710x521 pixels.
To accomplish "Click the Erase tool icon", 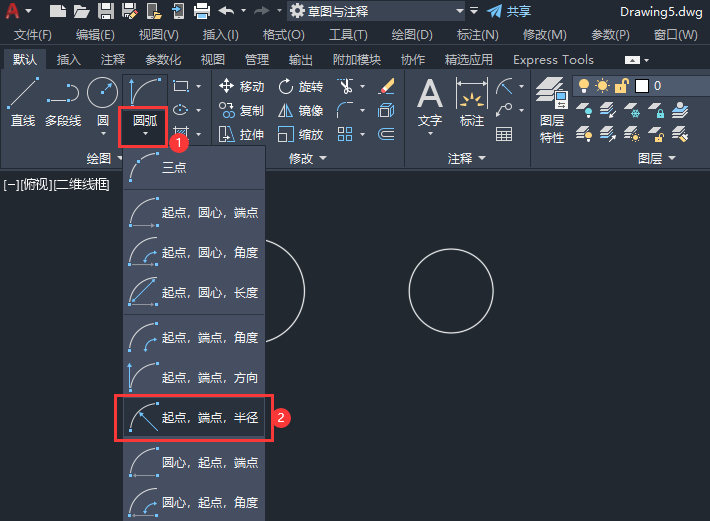I will tap(386, 86).
